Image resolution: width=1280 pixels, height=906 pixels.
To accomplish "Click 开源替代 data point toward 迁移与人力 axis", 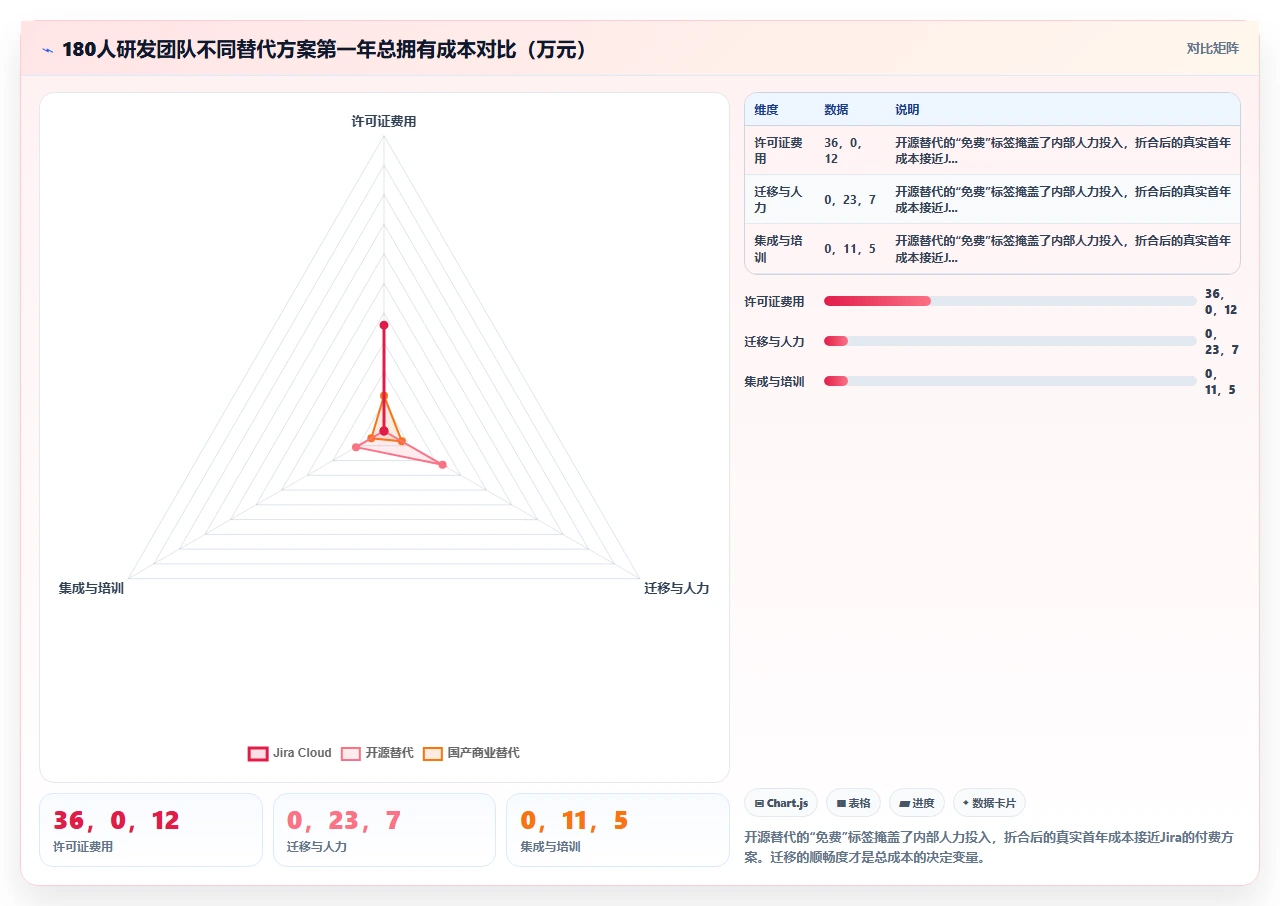I will pyautogui.click(x=443, y=465).
